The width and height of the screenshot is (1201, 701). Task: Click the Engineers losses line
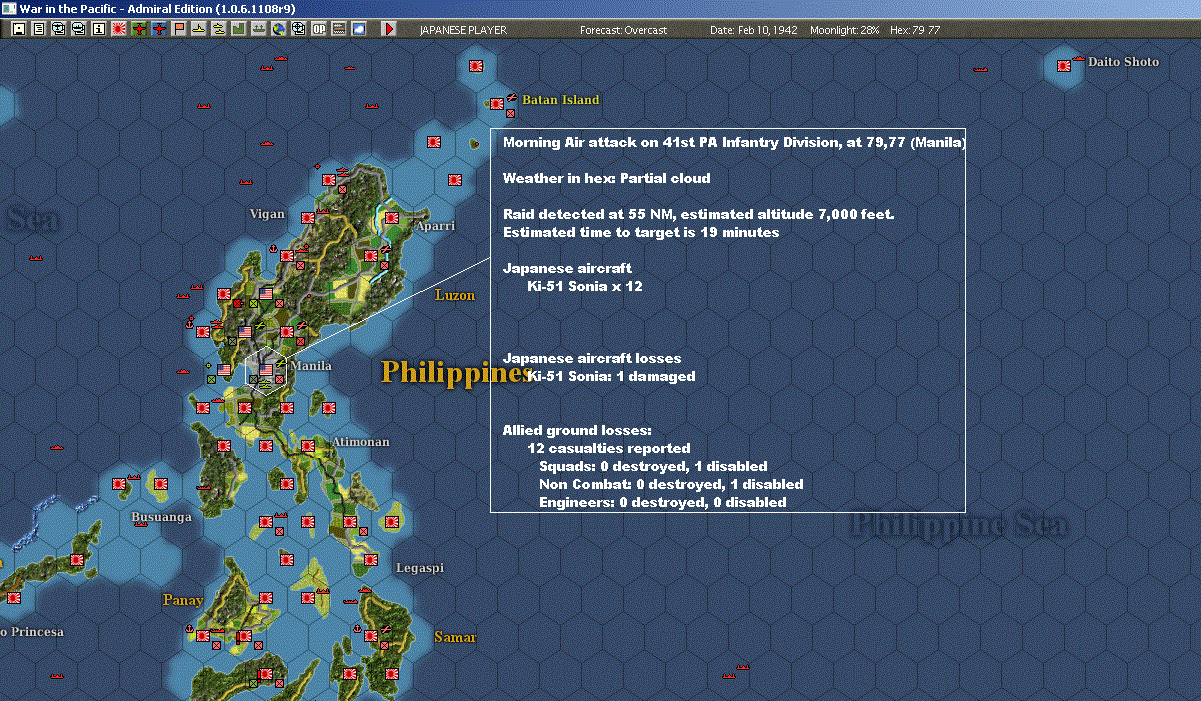(x=662, y=502)
